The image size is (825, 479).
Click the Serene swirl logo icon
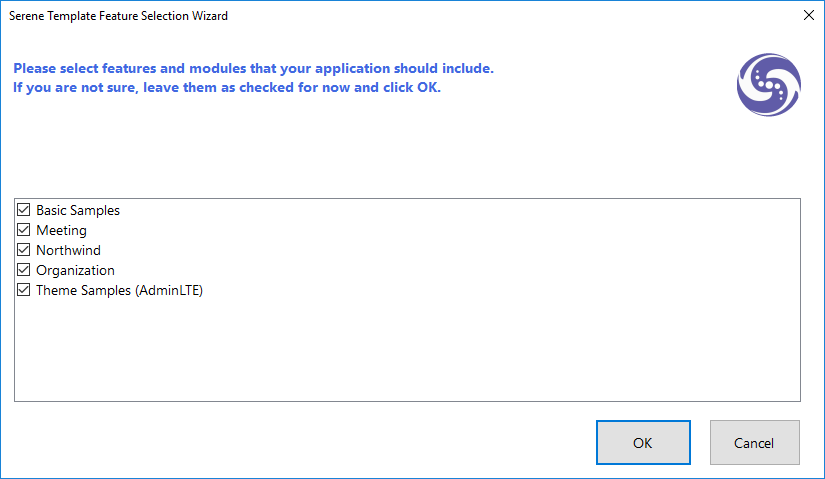pos(769,84)
